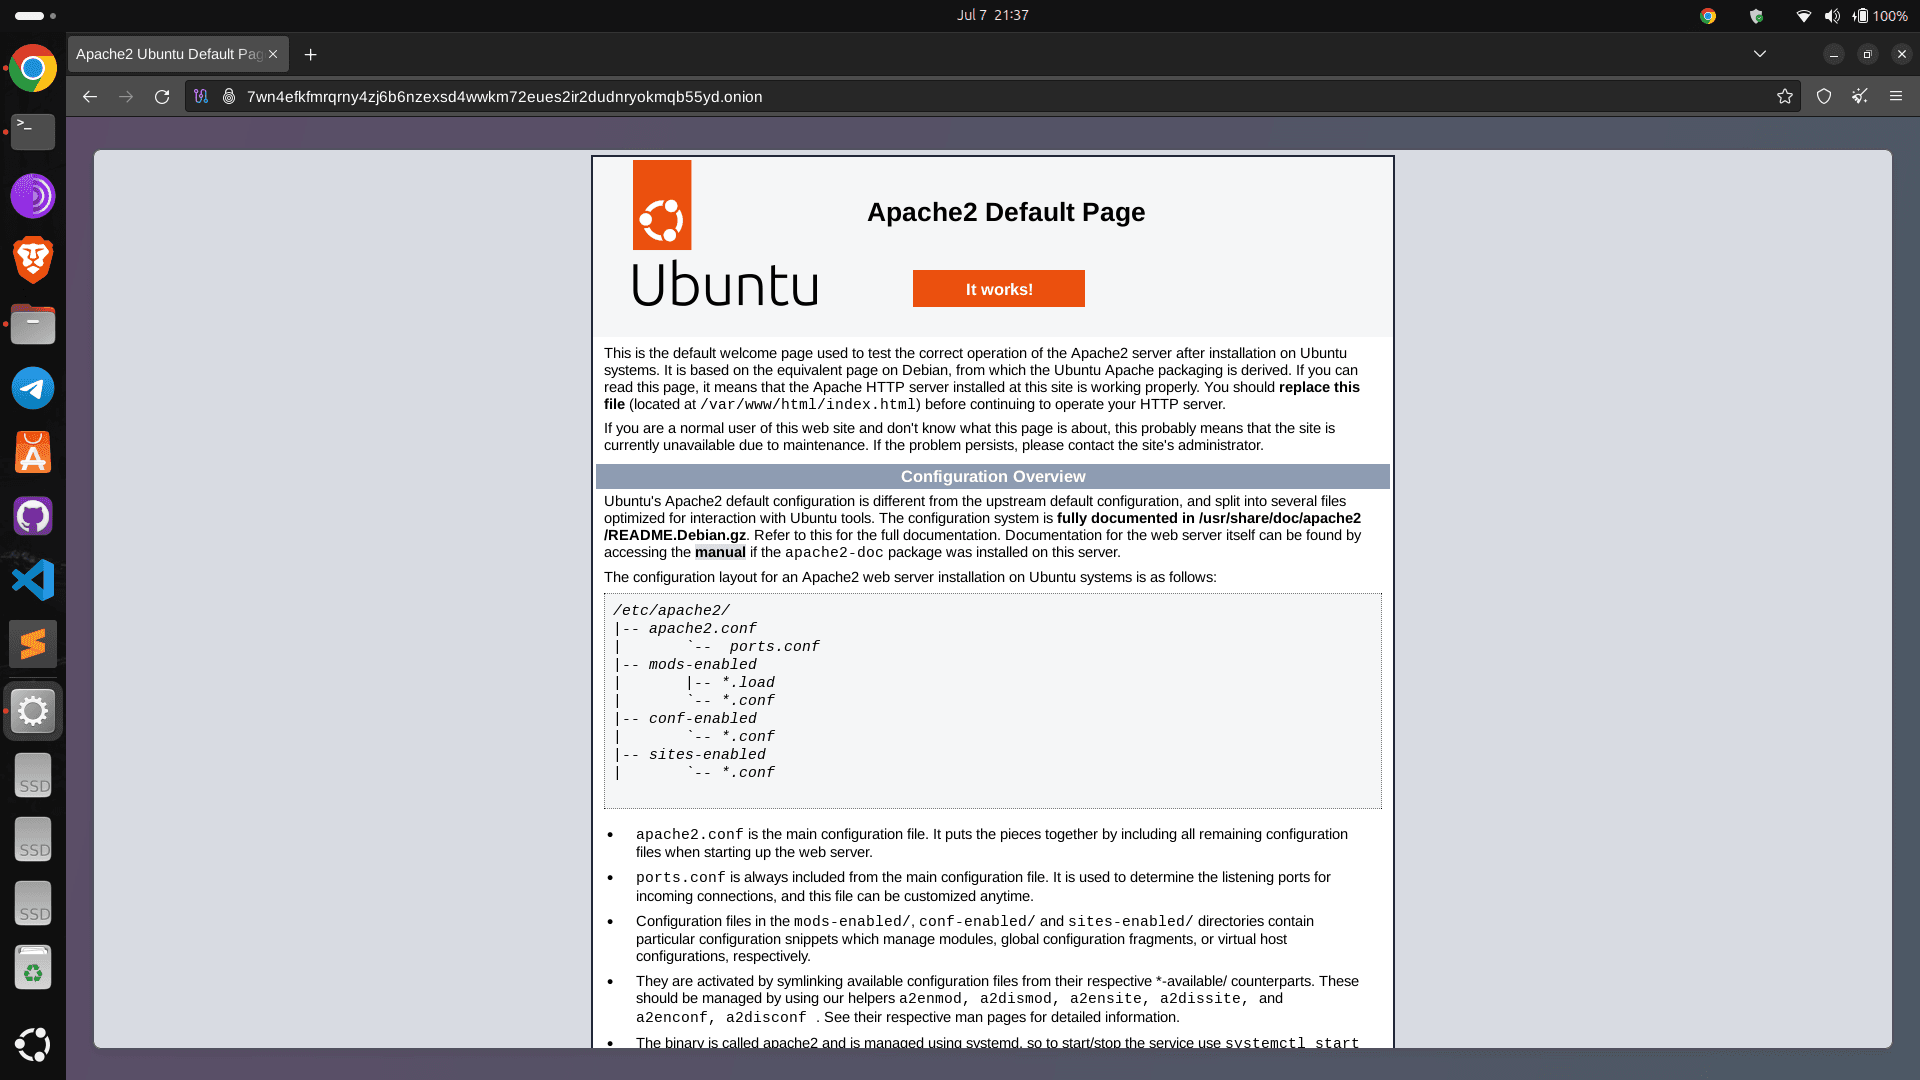Show onion site information icon
Image resolution: width=1920 pixels, height=1080 pixels.
pos(229,97)
